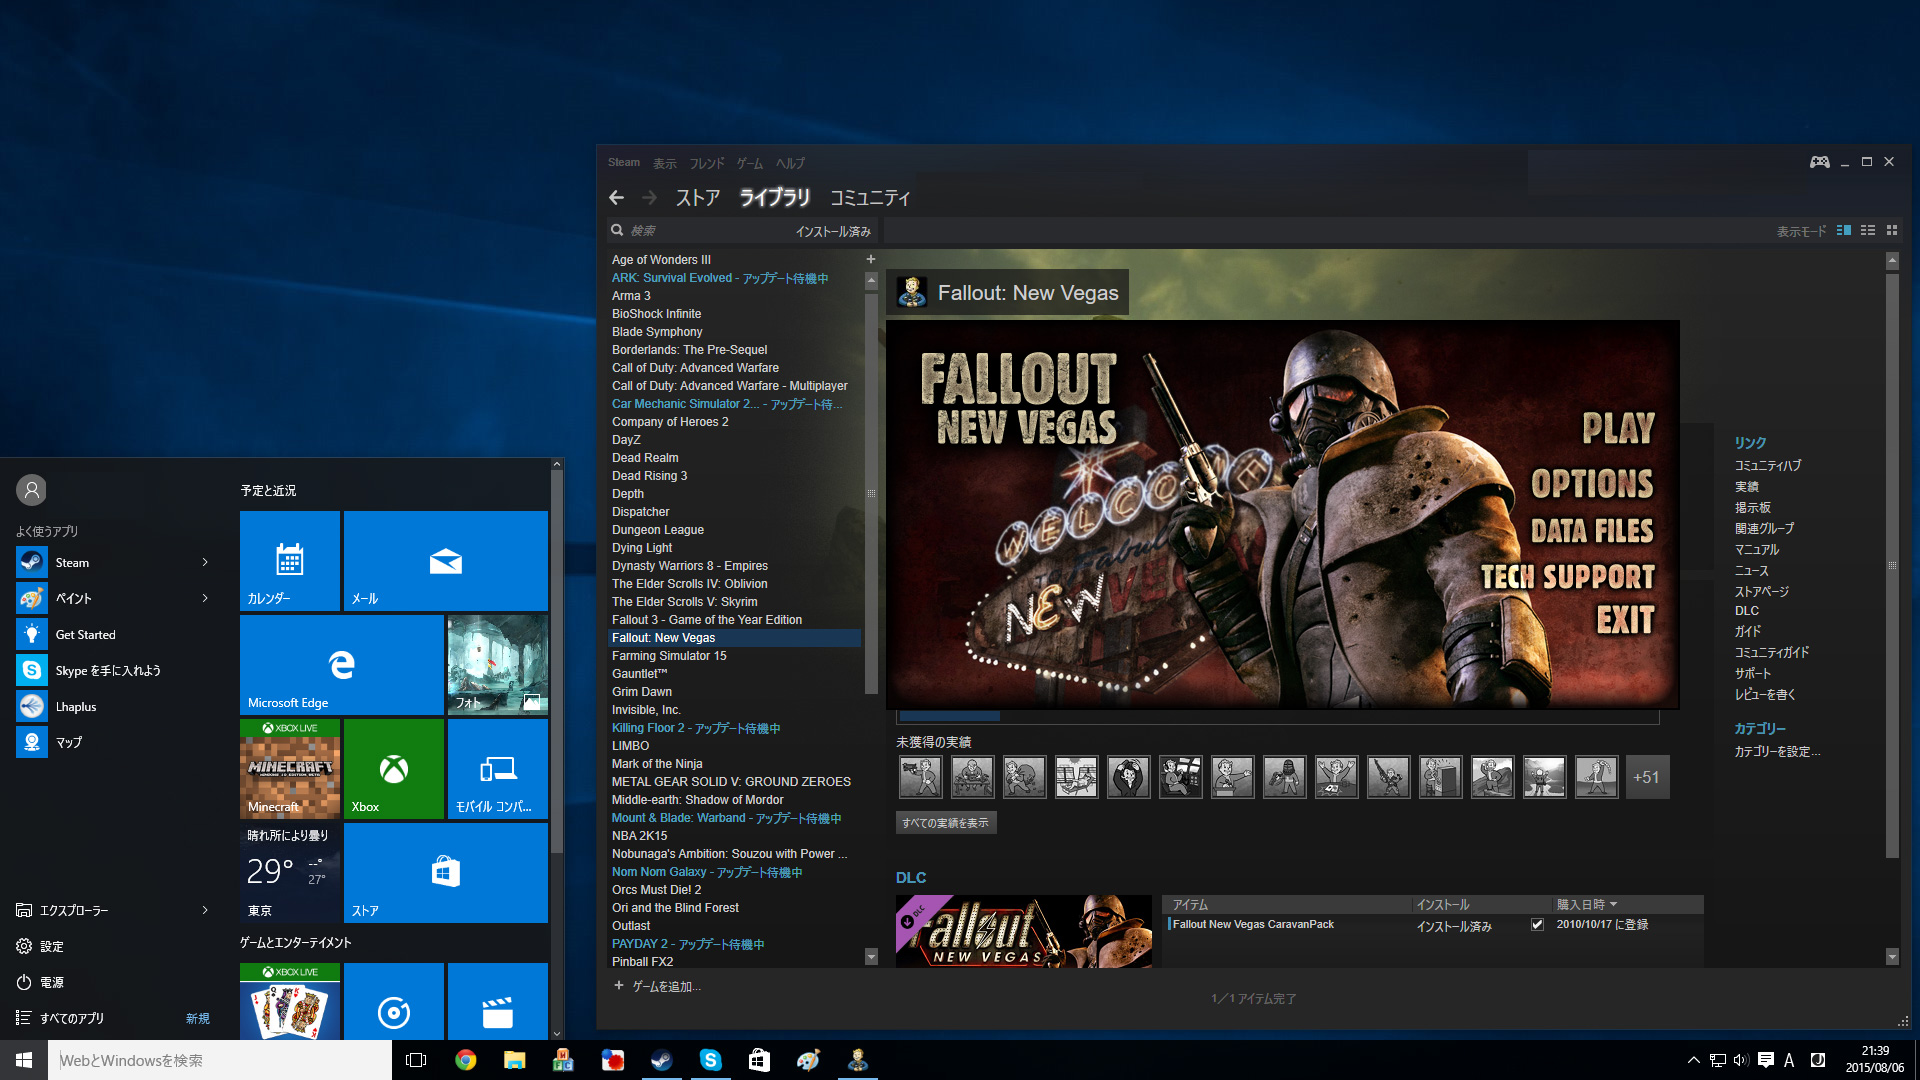1920x1080 pixels.
Task: Open File Explorer from taskbar
Action: 515,1060
